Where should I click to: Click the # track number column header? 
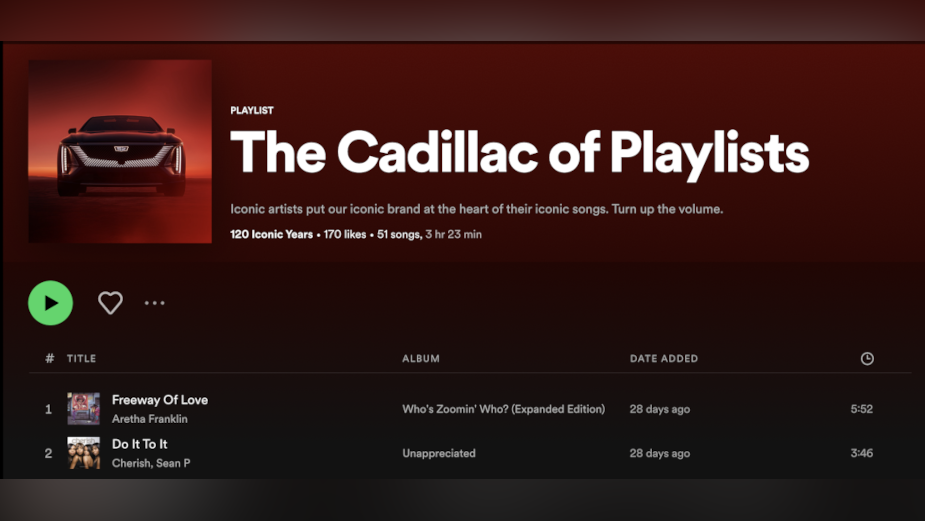coord(49,359)
